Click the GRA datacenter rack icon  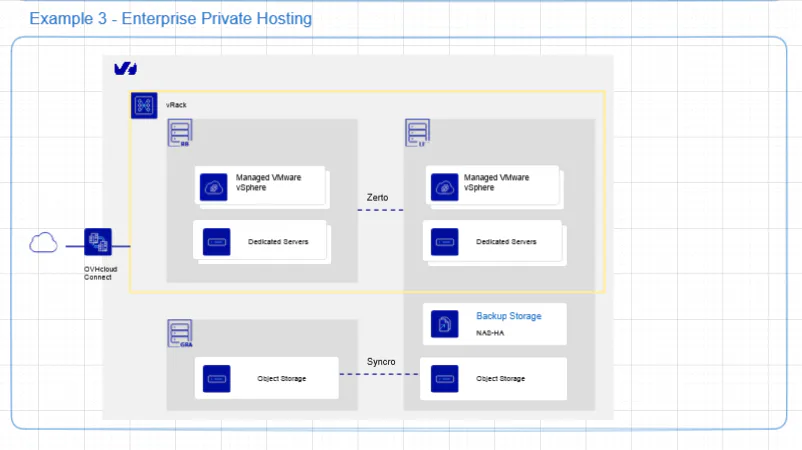pyautogui.click(x=180, y=333)
